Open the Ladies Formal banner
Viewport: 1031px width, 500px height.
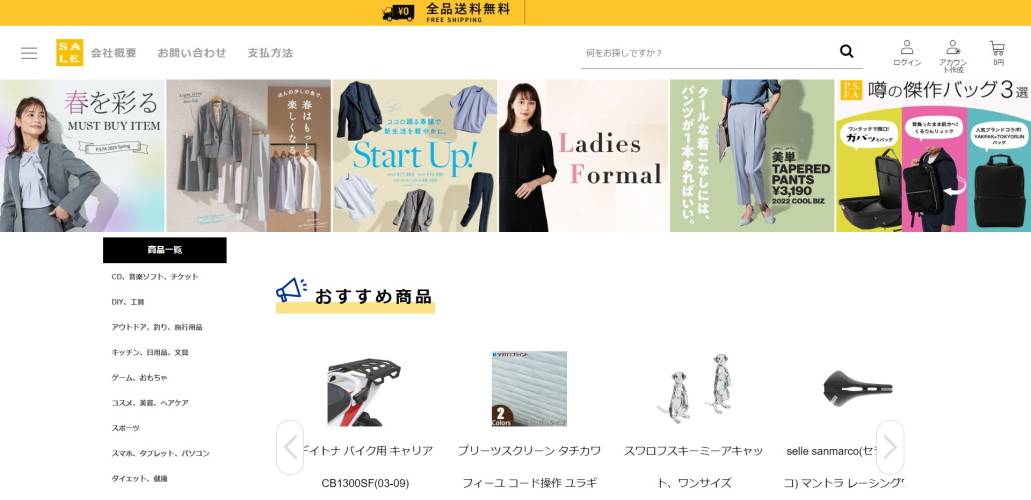[584, 156]
